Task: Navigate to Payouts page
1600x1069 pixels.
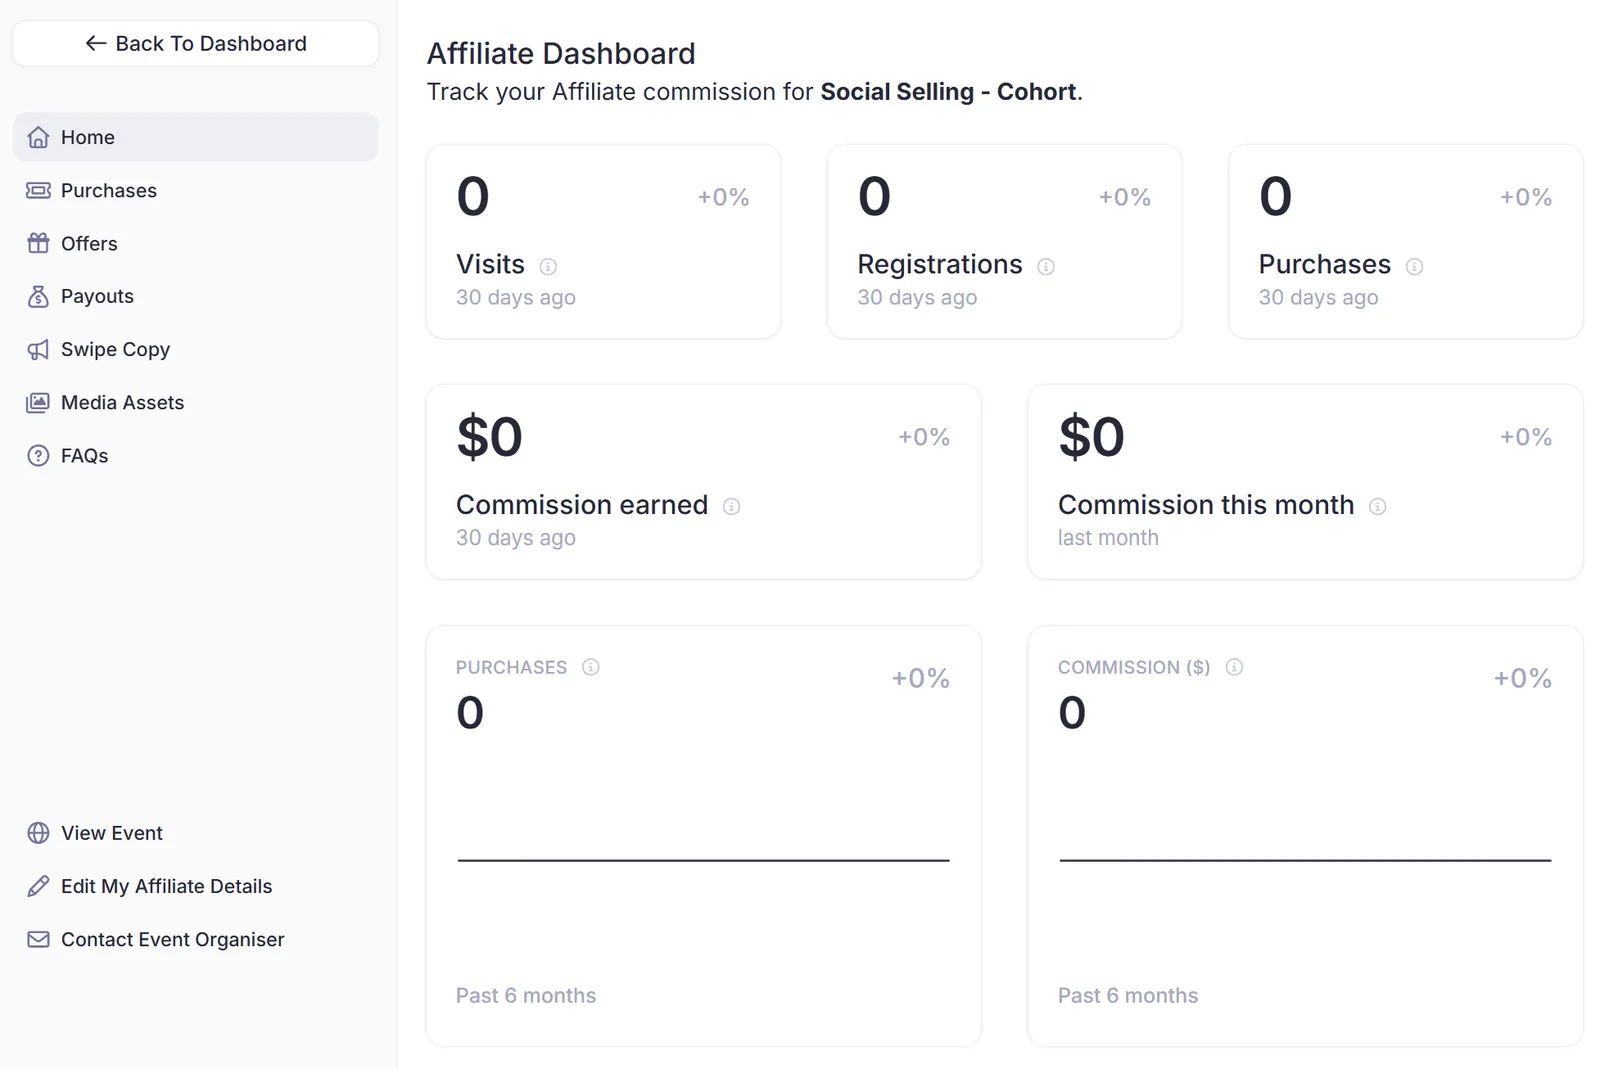Action: pyautogui.click(x=196, y=296)
